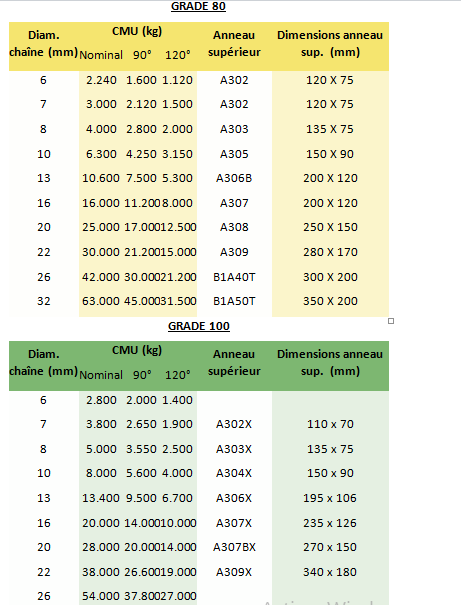The image size is (461, 605).
Task: Select the 195 x 106 cell
Action: click(330, 498)
